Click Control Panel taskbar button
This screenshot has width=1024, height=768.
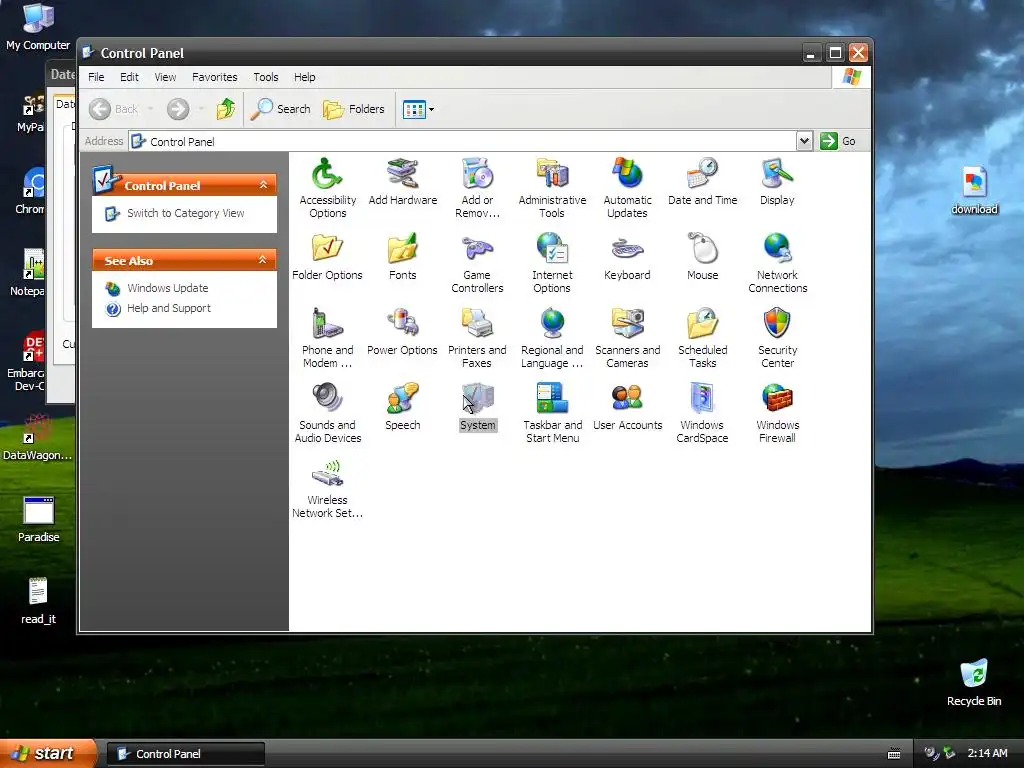point(185,754)
